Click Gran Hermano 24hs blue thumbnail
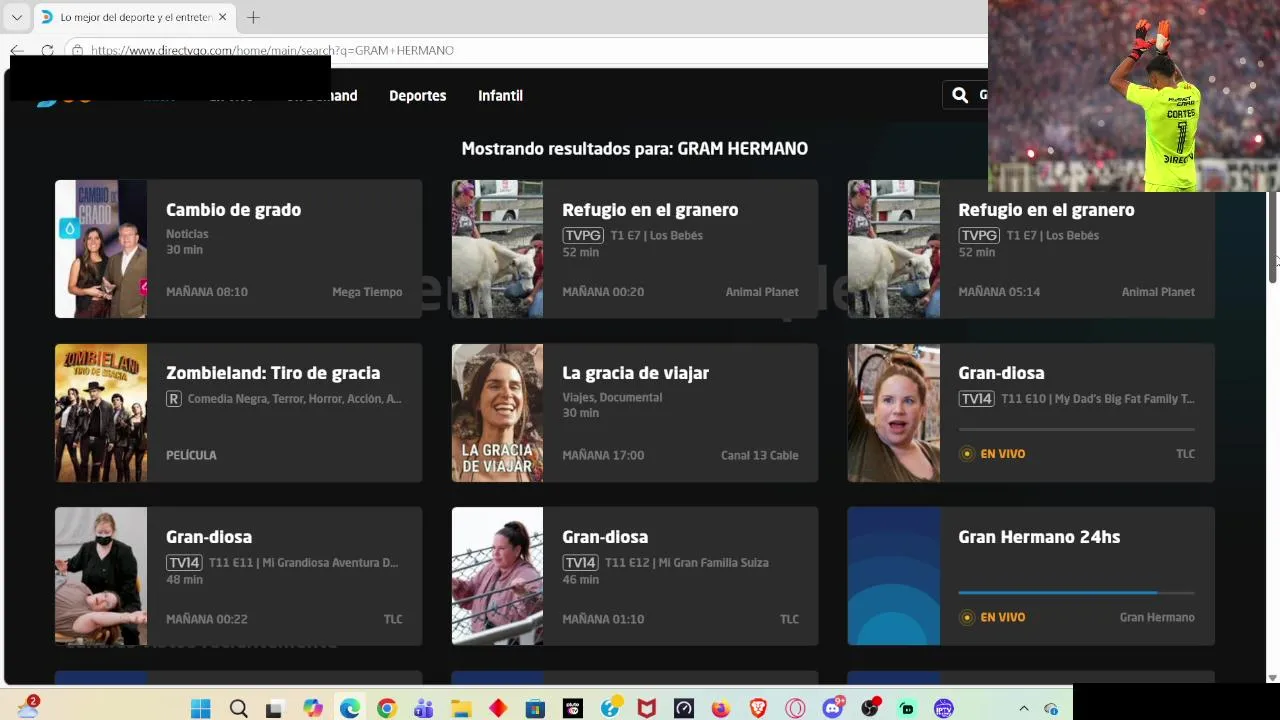The height and width of the screenshot is (720, 1280). [x=894, y=576]
